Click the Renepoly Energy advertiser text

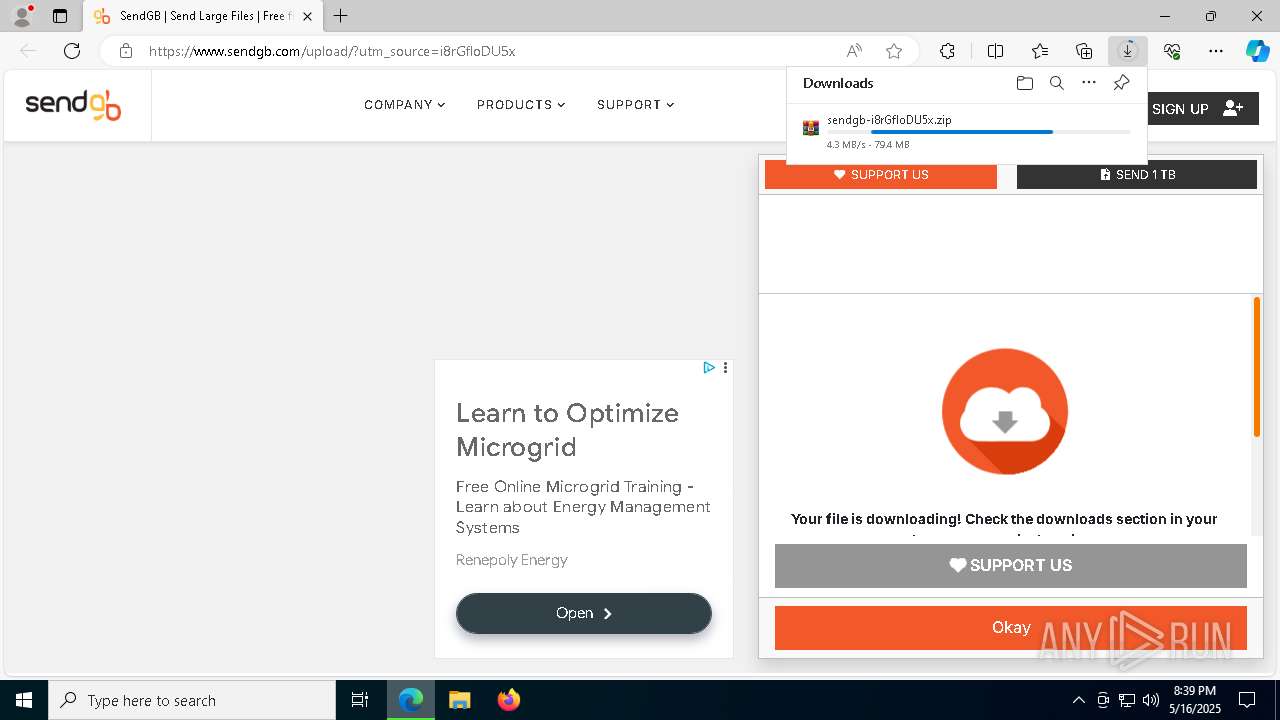point(512,560)
